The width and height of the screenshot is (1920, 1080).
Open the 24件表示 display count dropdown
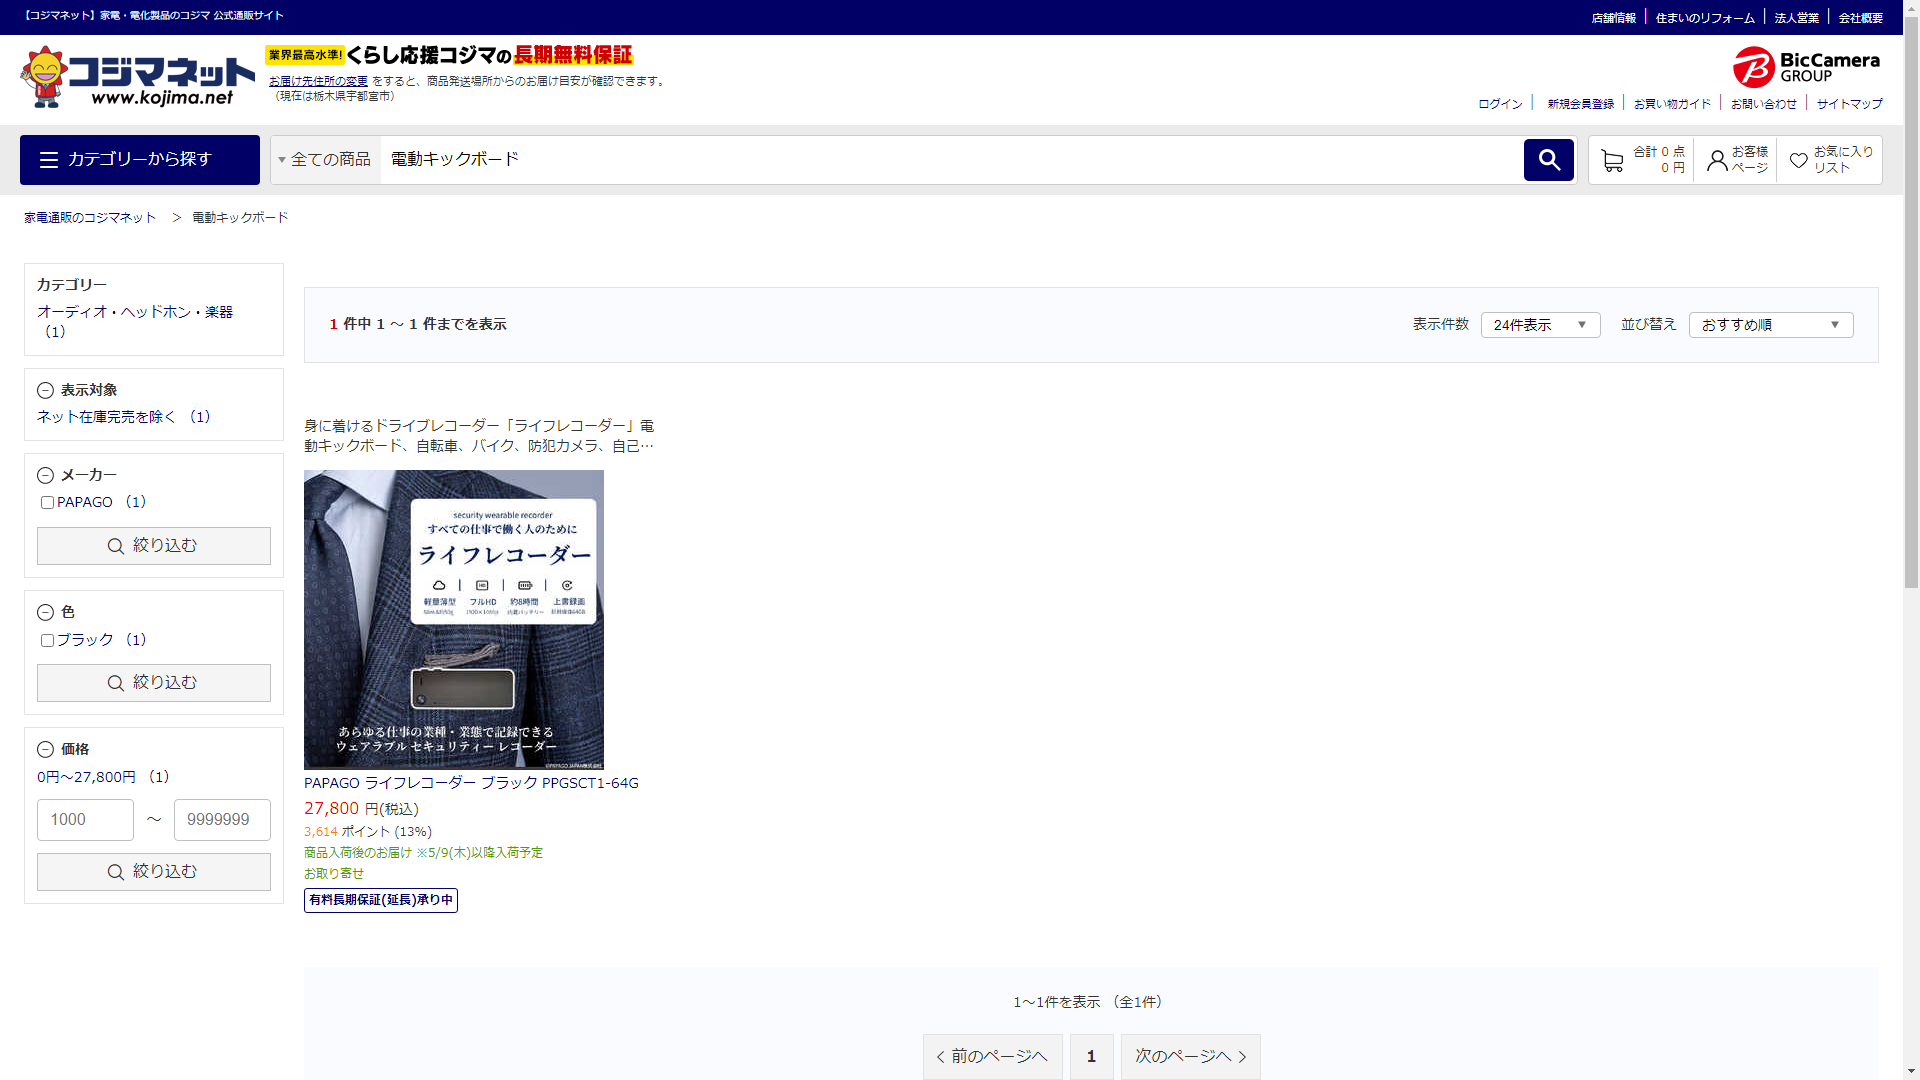(x=1539, y=325)
